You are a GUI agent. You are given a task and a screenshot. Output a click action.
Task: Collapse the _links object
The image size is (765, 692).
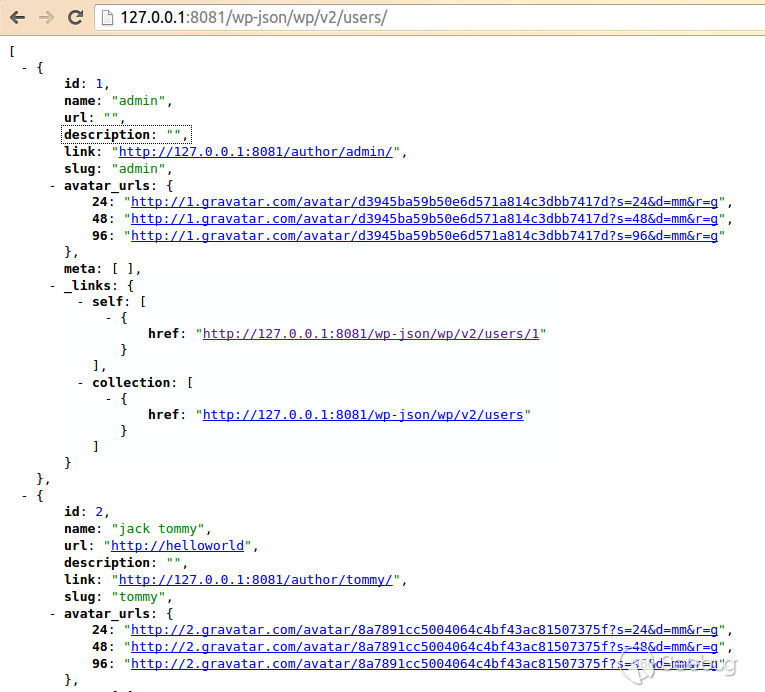(x=53, y=285)
